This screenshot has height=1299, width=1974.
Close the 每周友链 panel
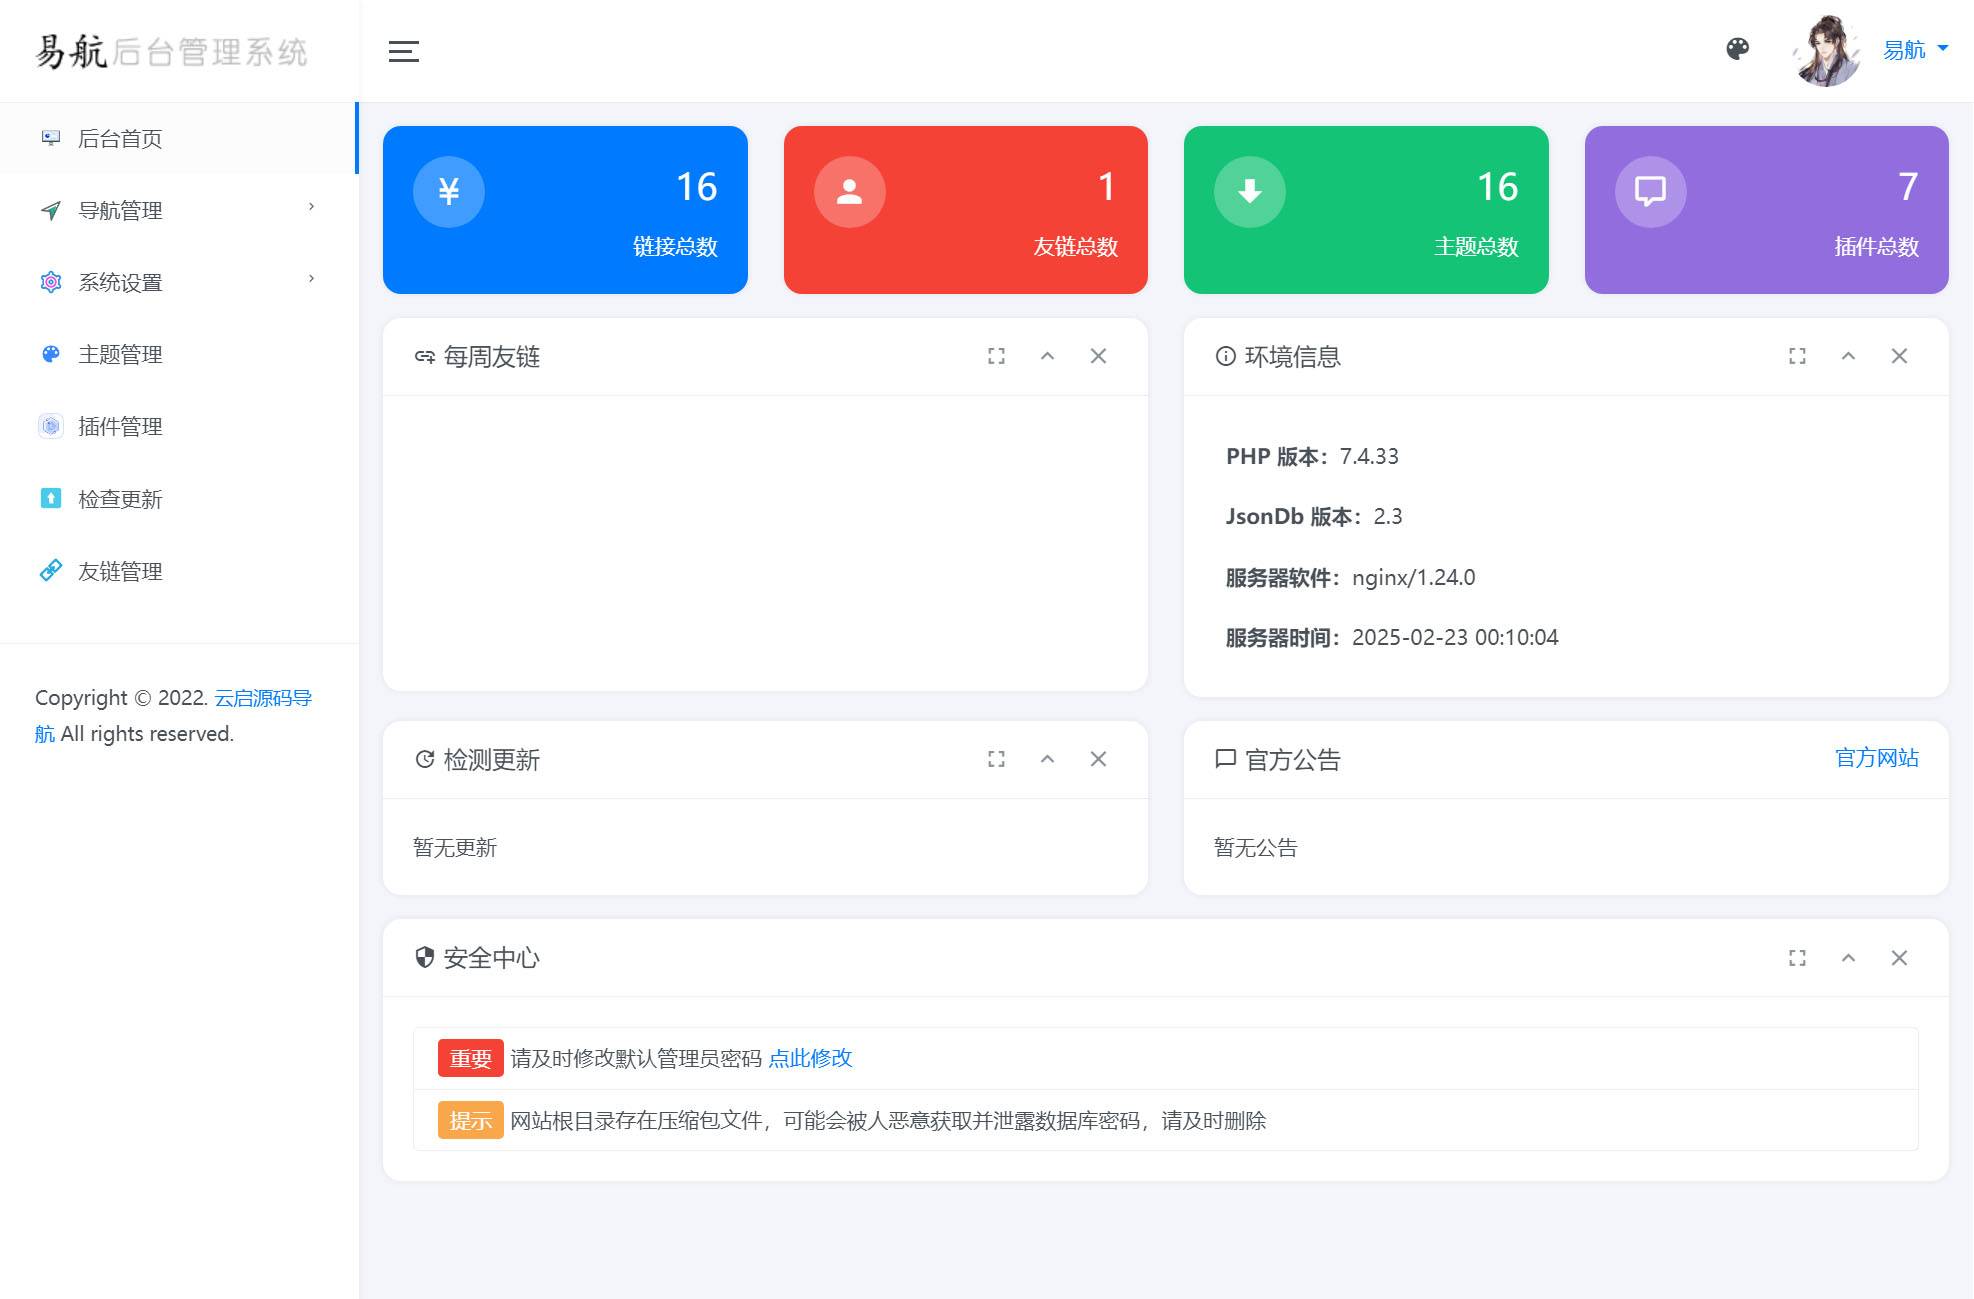point(1098,356)
